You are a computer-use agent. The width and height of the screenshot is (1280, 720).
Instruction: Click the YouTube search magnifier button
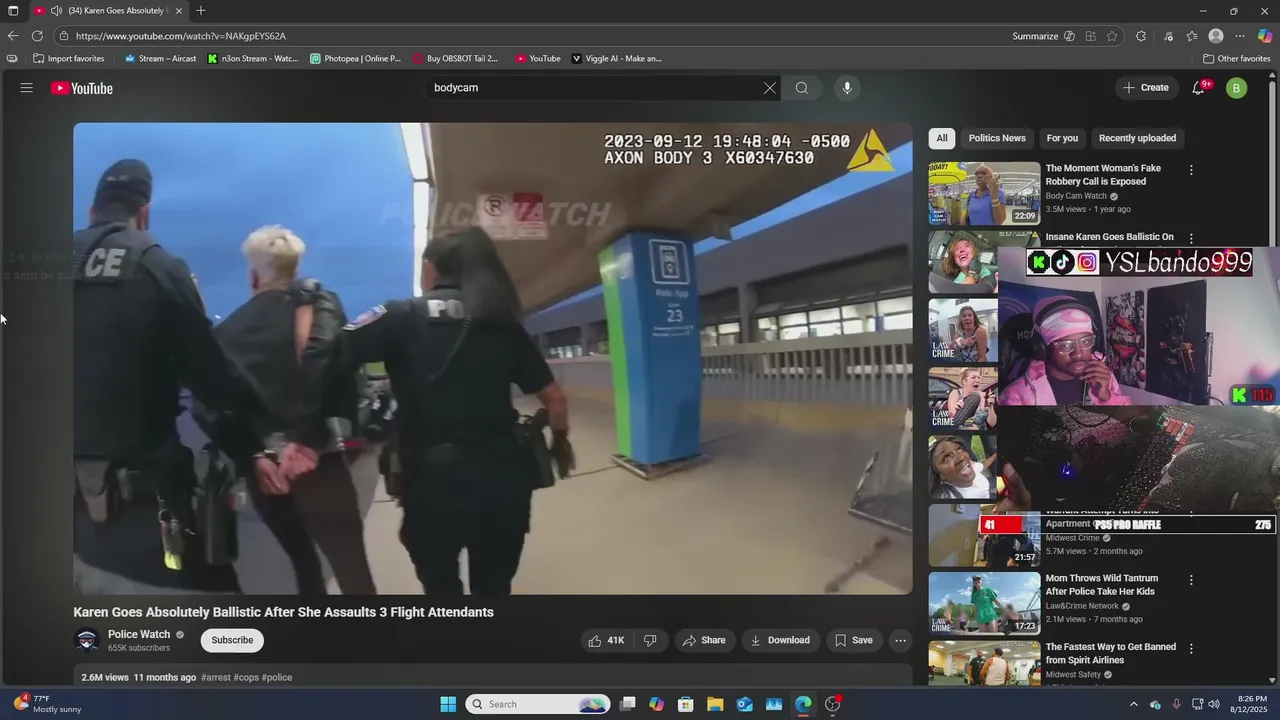click(x=802, y=88)
